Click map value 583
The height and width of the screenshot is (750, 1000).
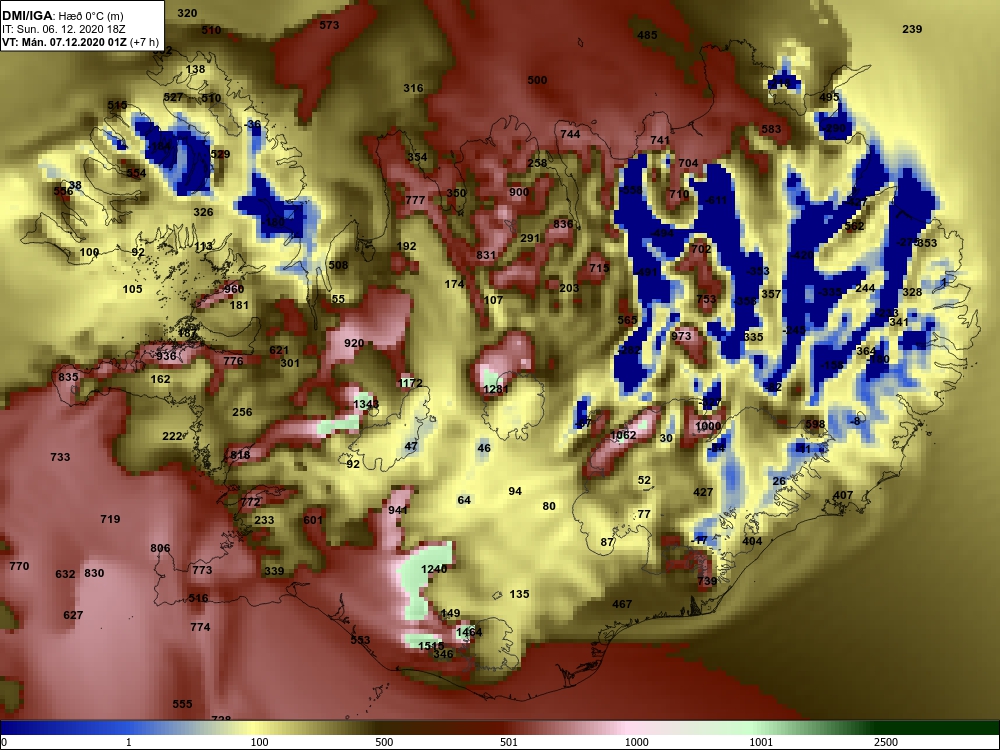[771, 129]
